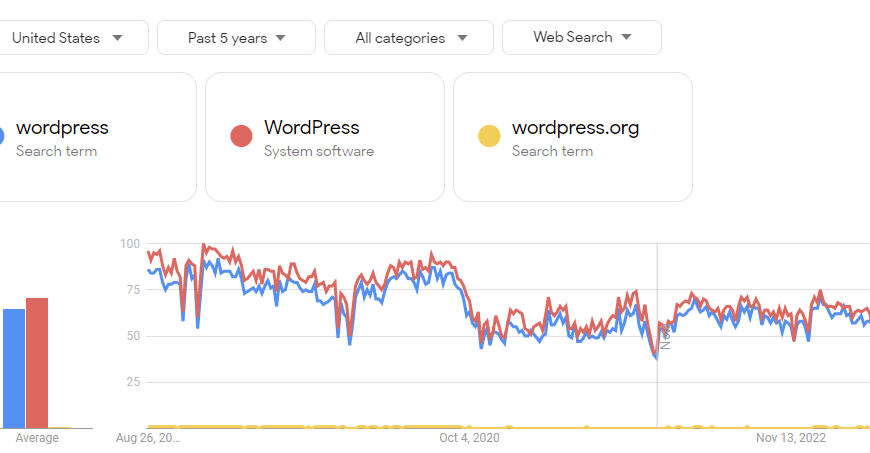Click the arrow beside All categories
Image resolution: width=870 pixels, height=453 pixels.
click(462, 38)
